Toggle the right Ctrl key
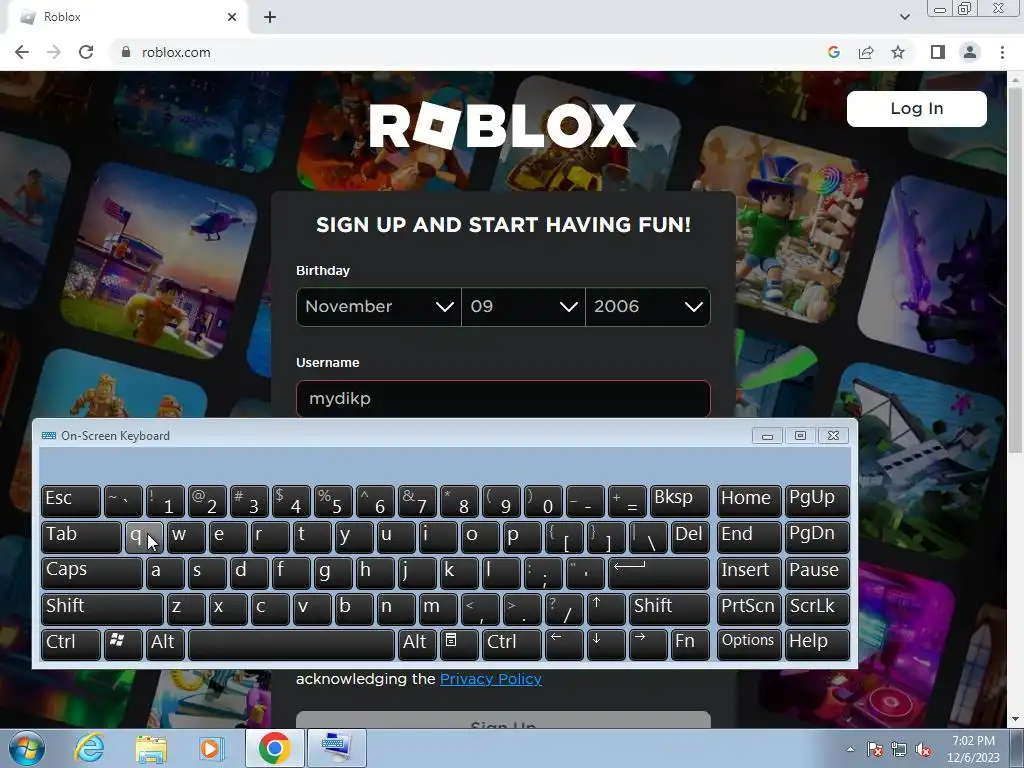 pos(511,644)
